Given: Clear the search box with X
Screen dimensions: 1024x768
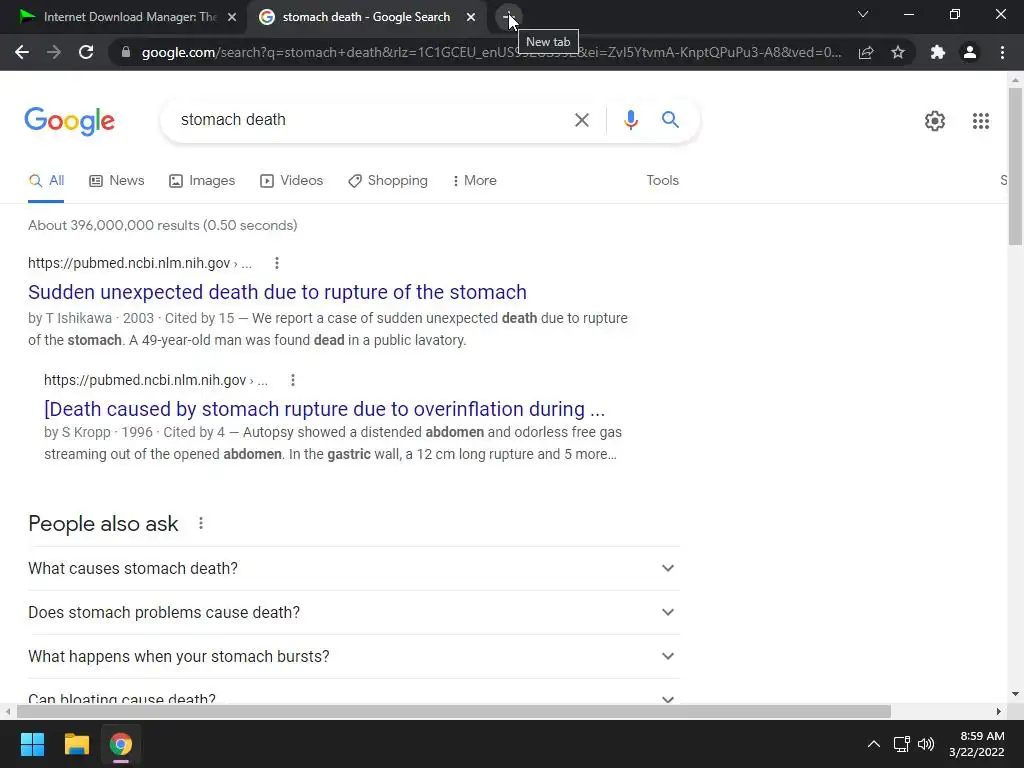Looking at the screenshot, I should [x=581, y=120].
